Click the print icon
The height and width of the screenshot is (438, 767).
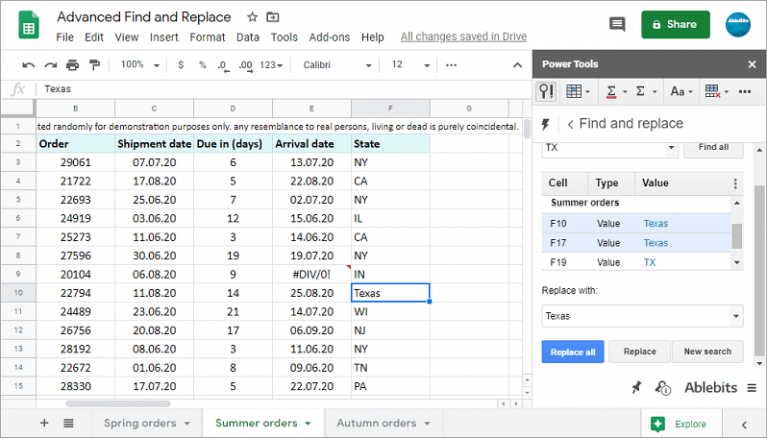coord(72,65)
